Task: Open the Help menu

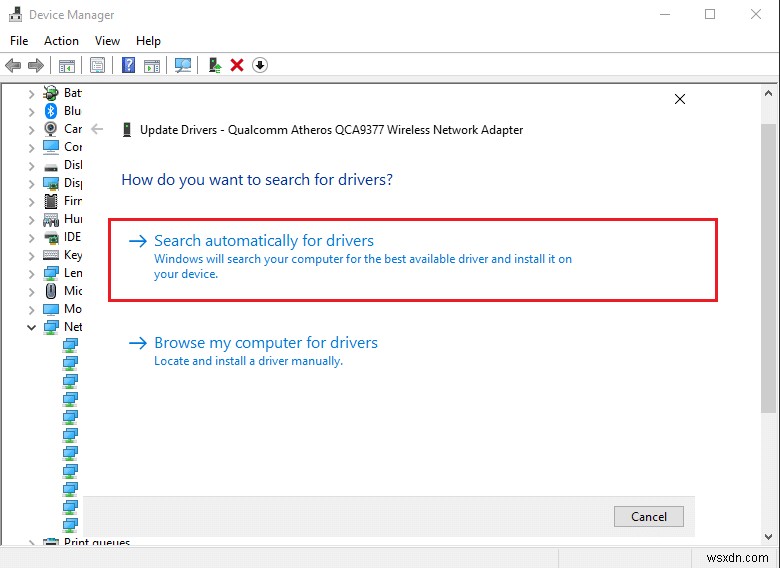Action: pyautogui.click(x=148, y=41)
